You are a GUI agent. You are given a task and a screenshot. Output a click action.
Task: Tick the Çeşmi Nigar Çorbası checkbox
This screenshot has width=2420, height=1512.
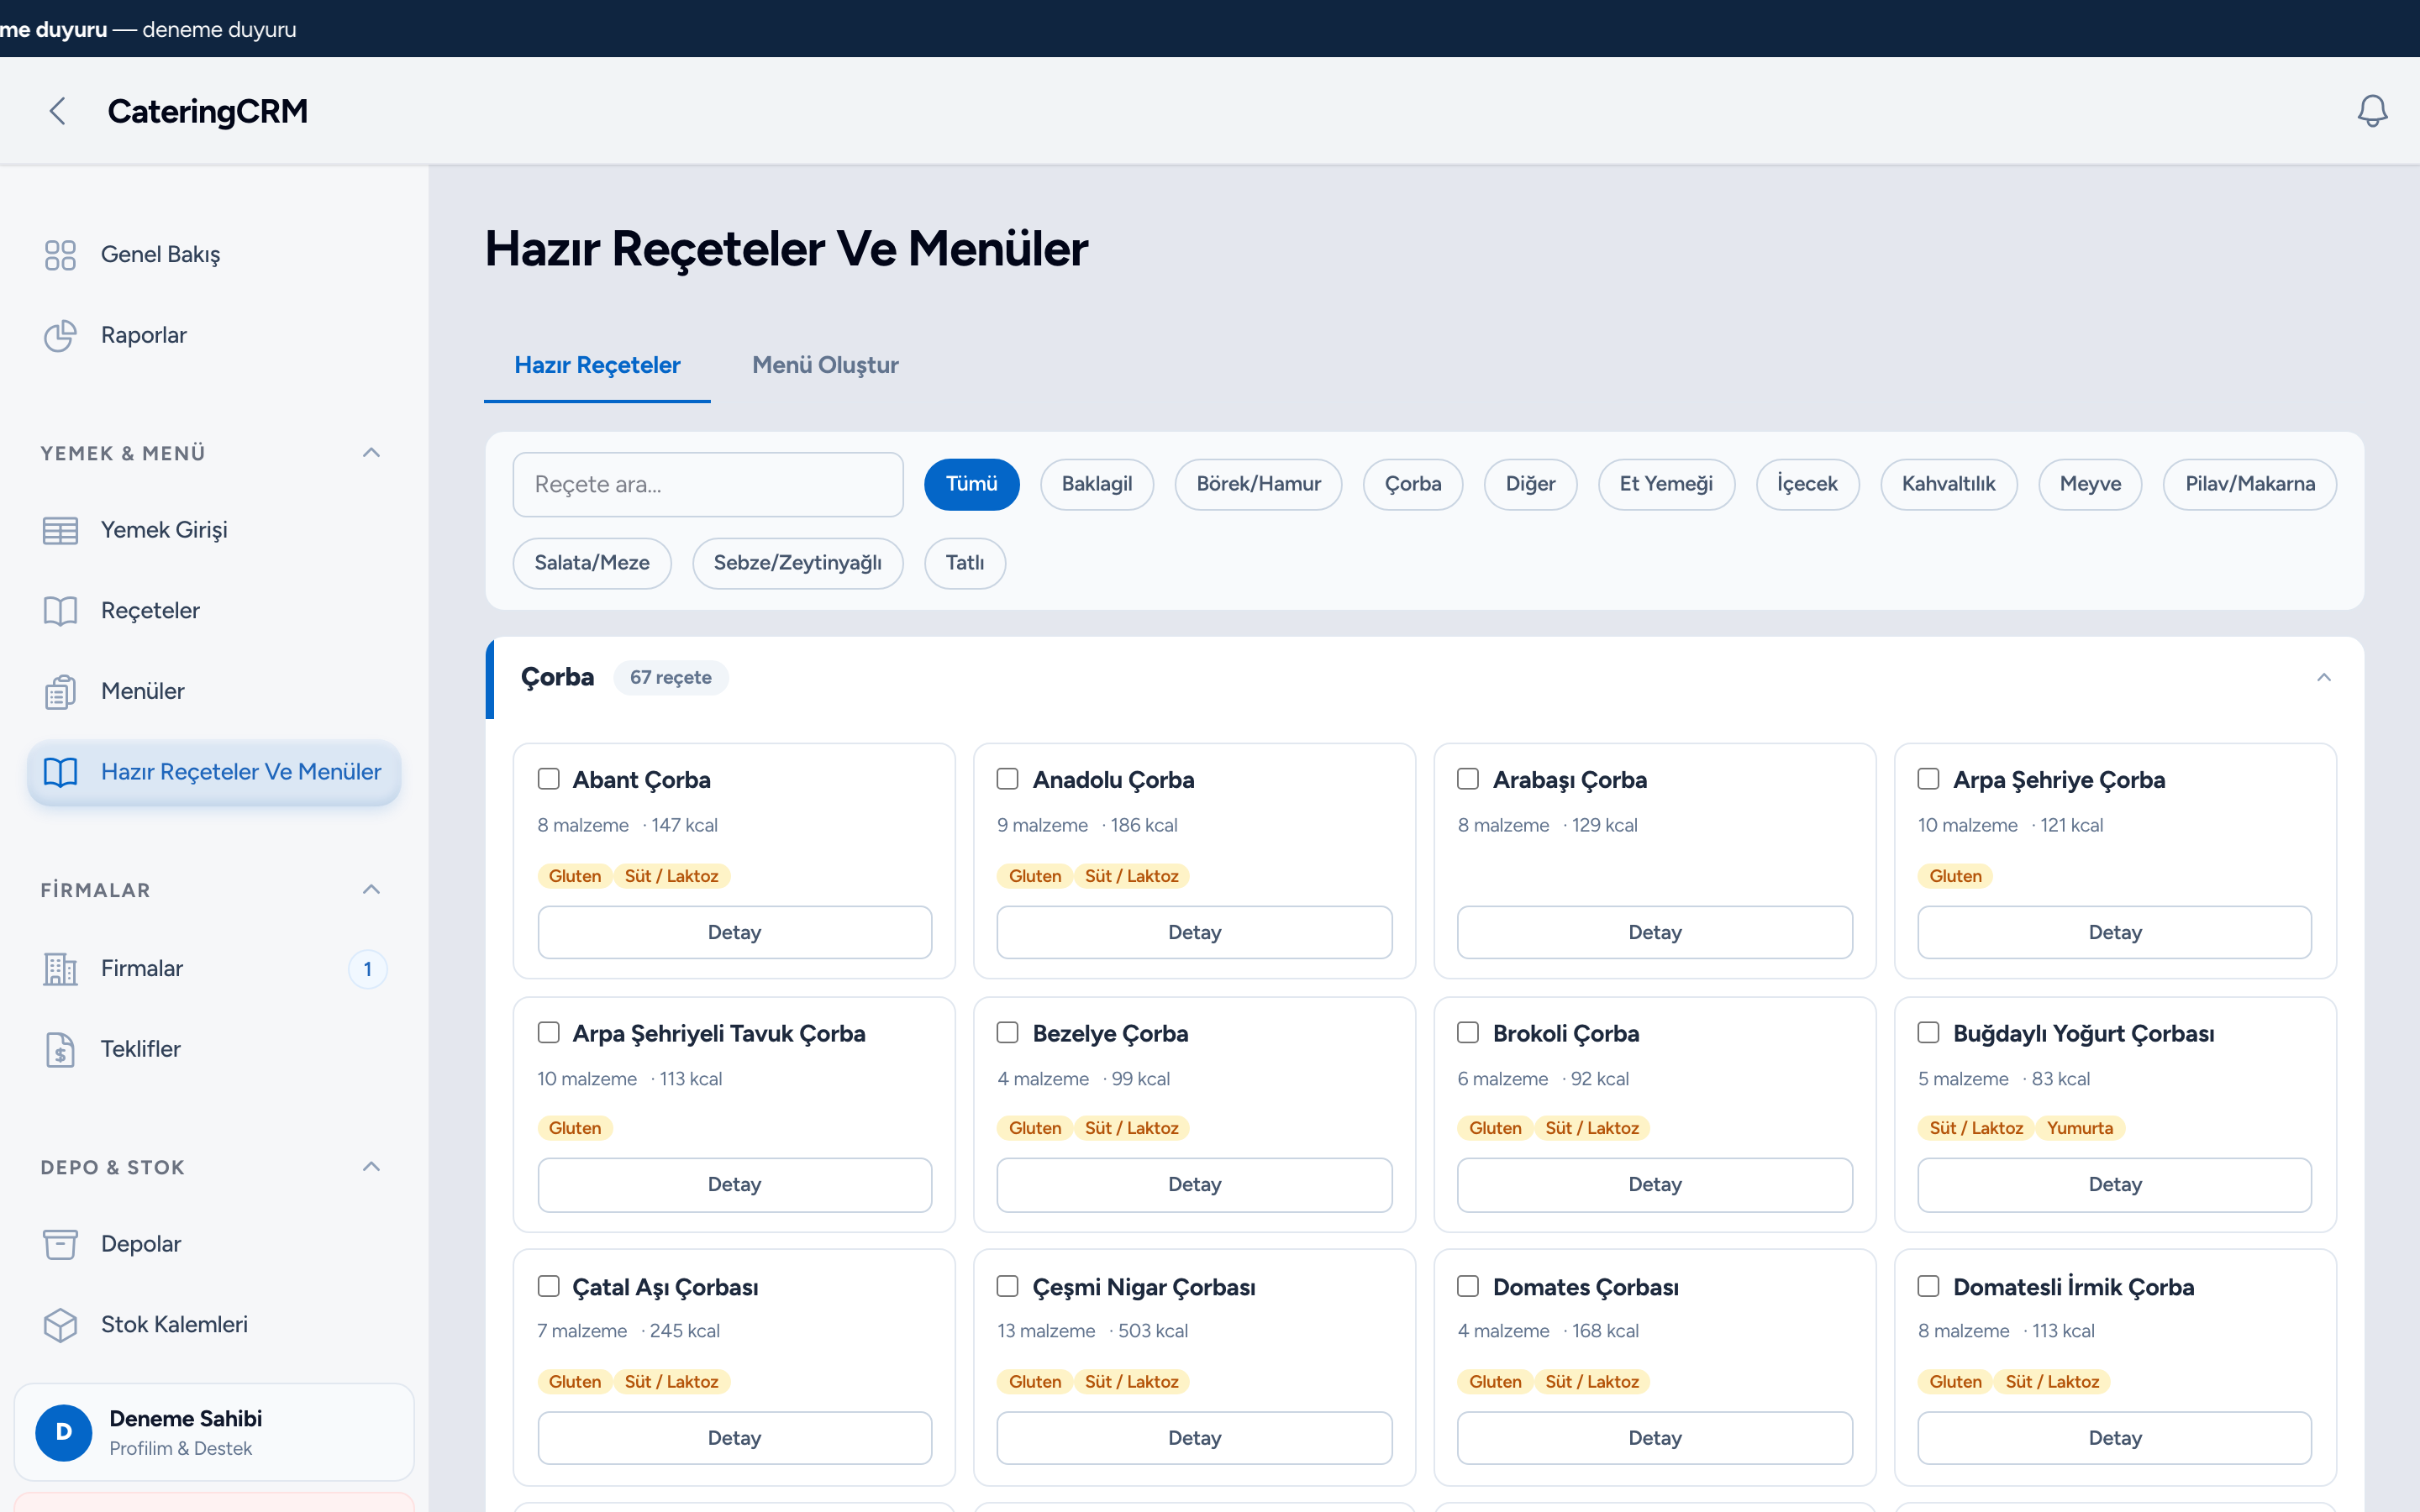1008,1286
